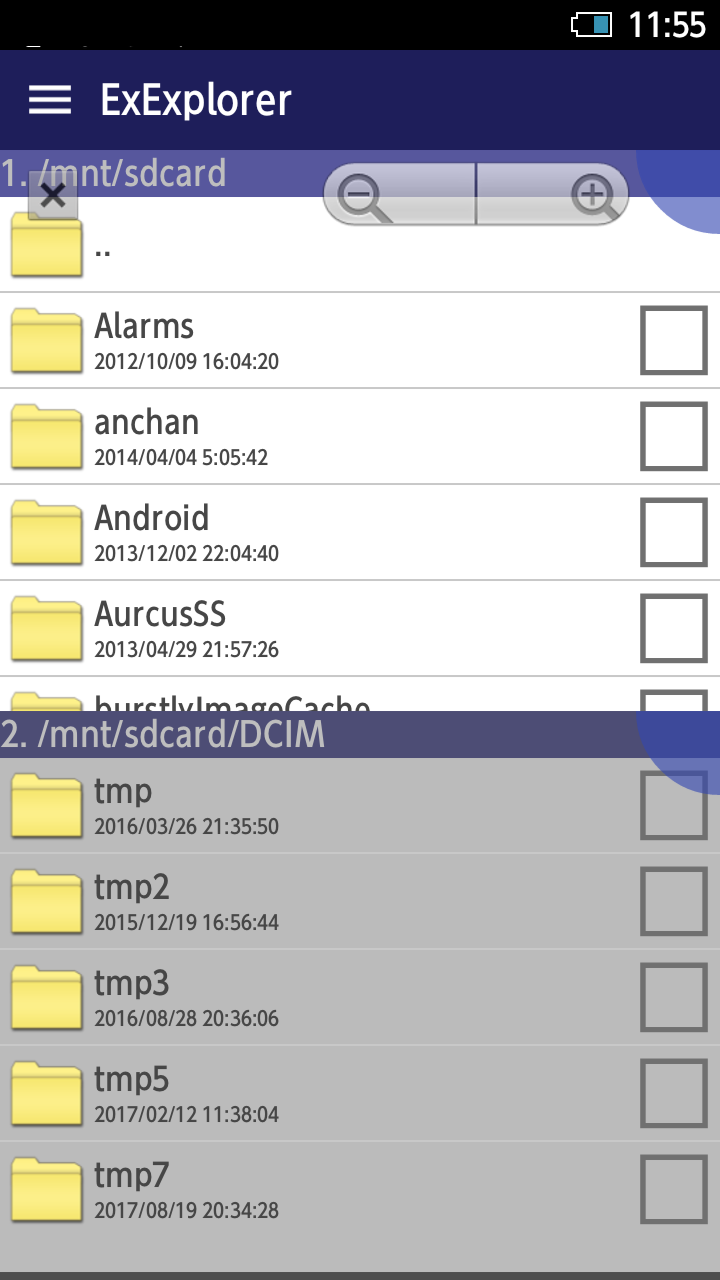The height and width of the screenshot is (1280, 720).
Task: Open the anchan folder icon
Action: tap(46, 437)
